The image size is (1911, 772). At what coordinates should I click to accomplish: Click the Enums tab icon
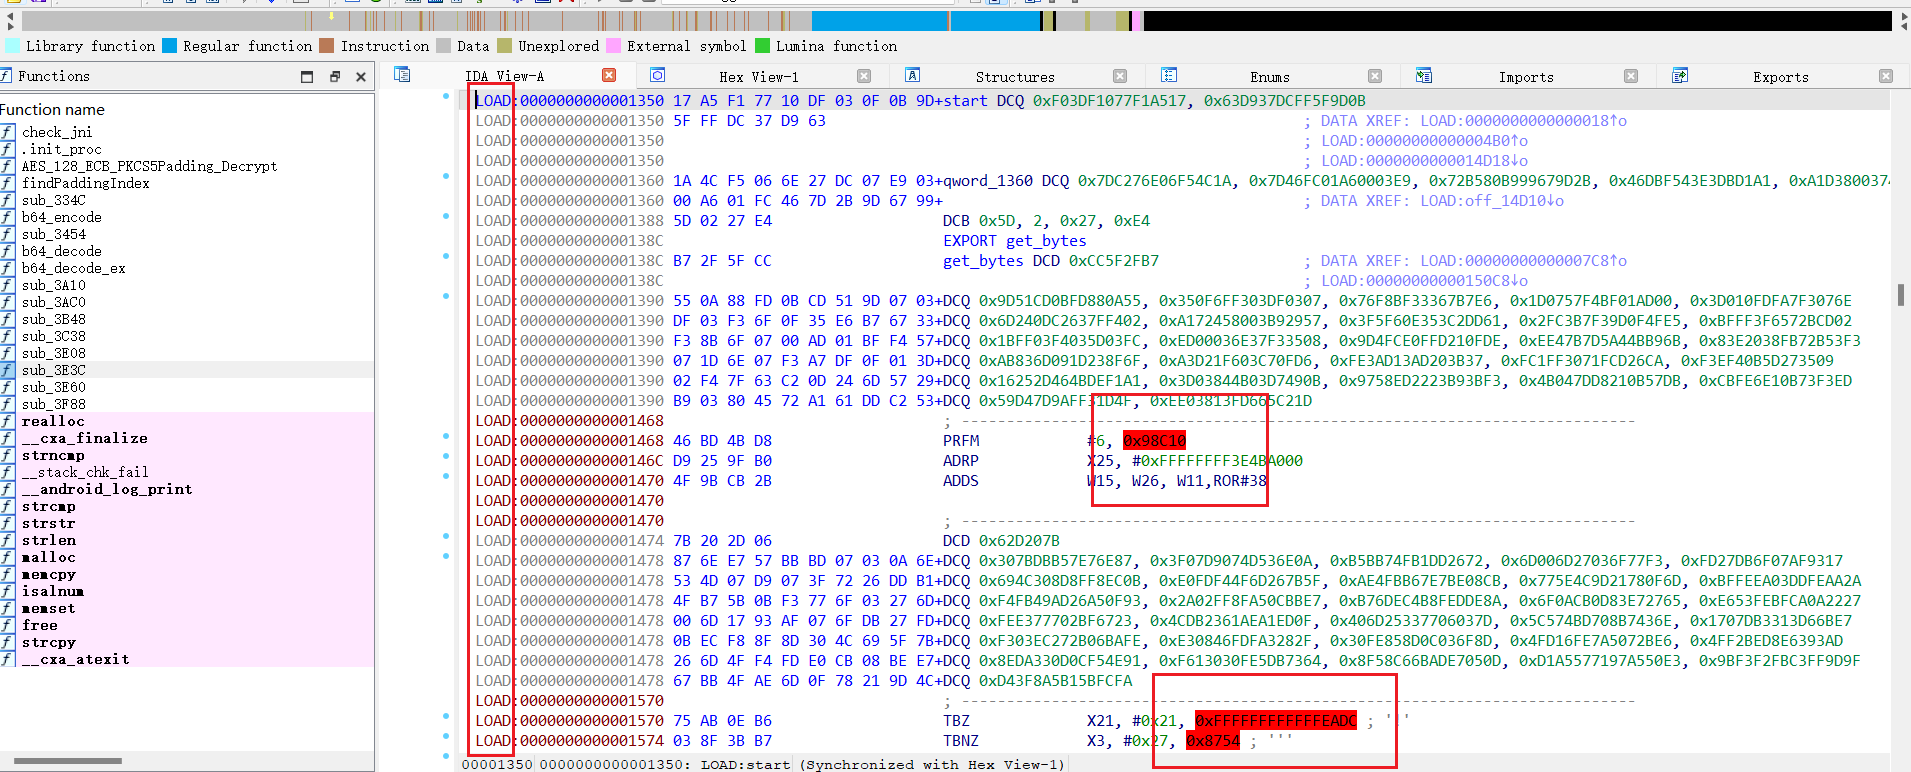(x=1169, y=75)
